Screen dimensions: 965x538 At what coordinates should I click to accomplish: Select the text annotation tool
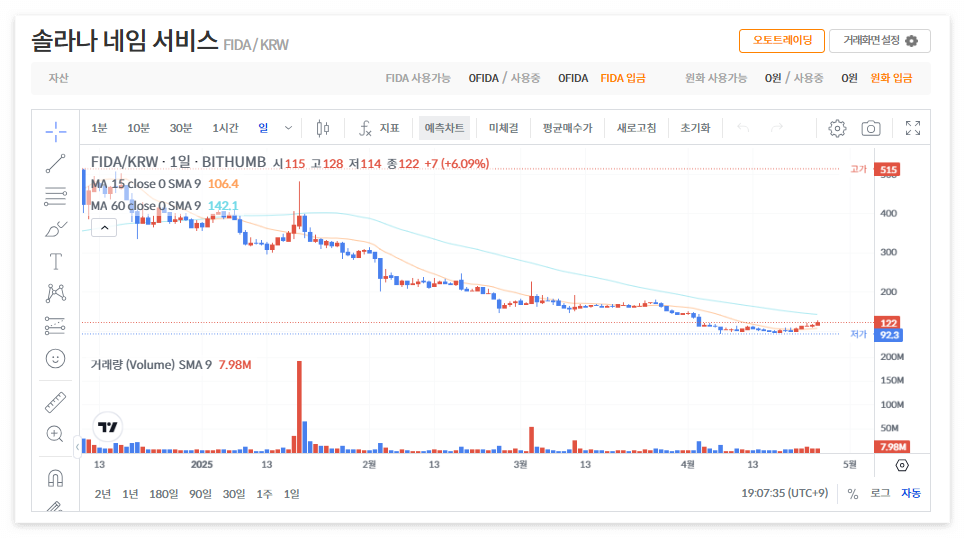55,262
